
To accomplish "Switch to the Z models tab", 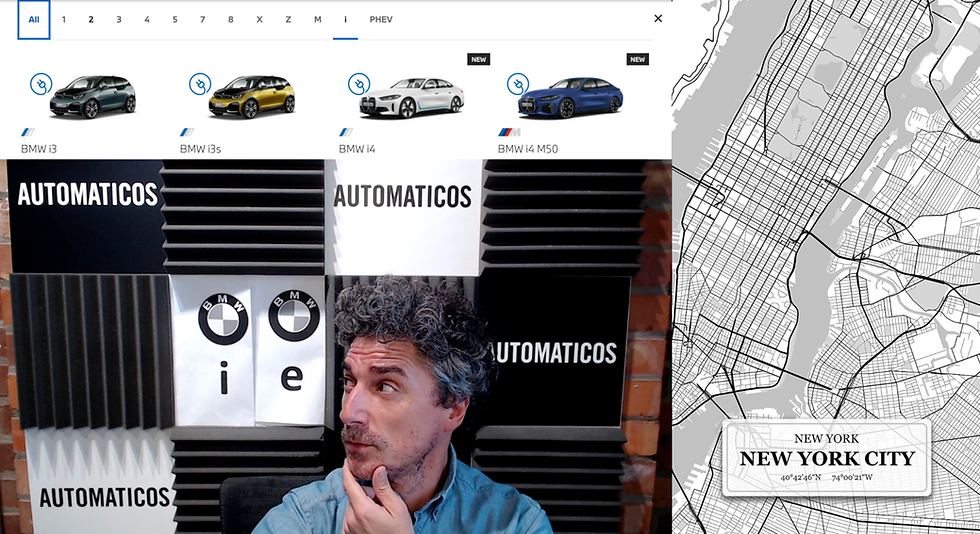I will (x=288, y=19).
